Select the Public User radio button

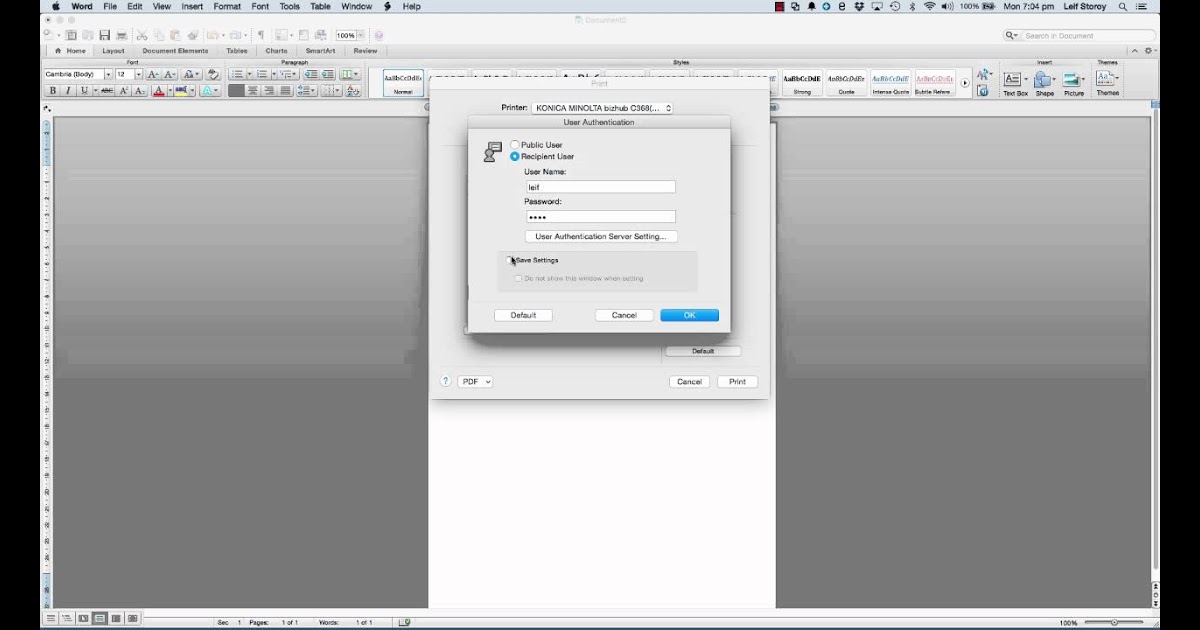515,145
